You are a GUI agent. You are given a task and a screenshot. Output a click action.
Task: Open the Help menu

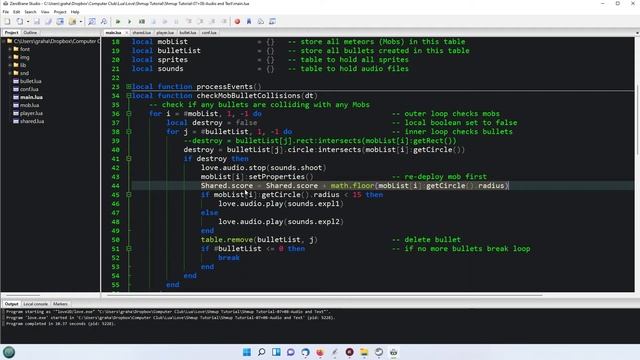tap(75, 12)
